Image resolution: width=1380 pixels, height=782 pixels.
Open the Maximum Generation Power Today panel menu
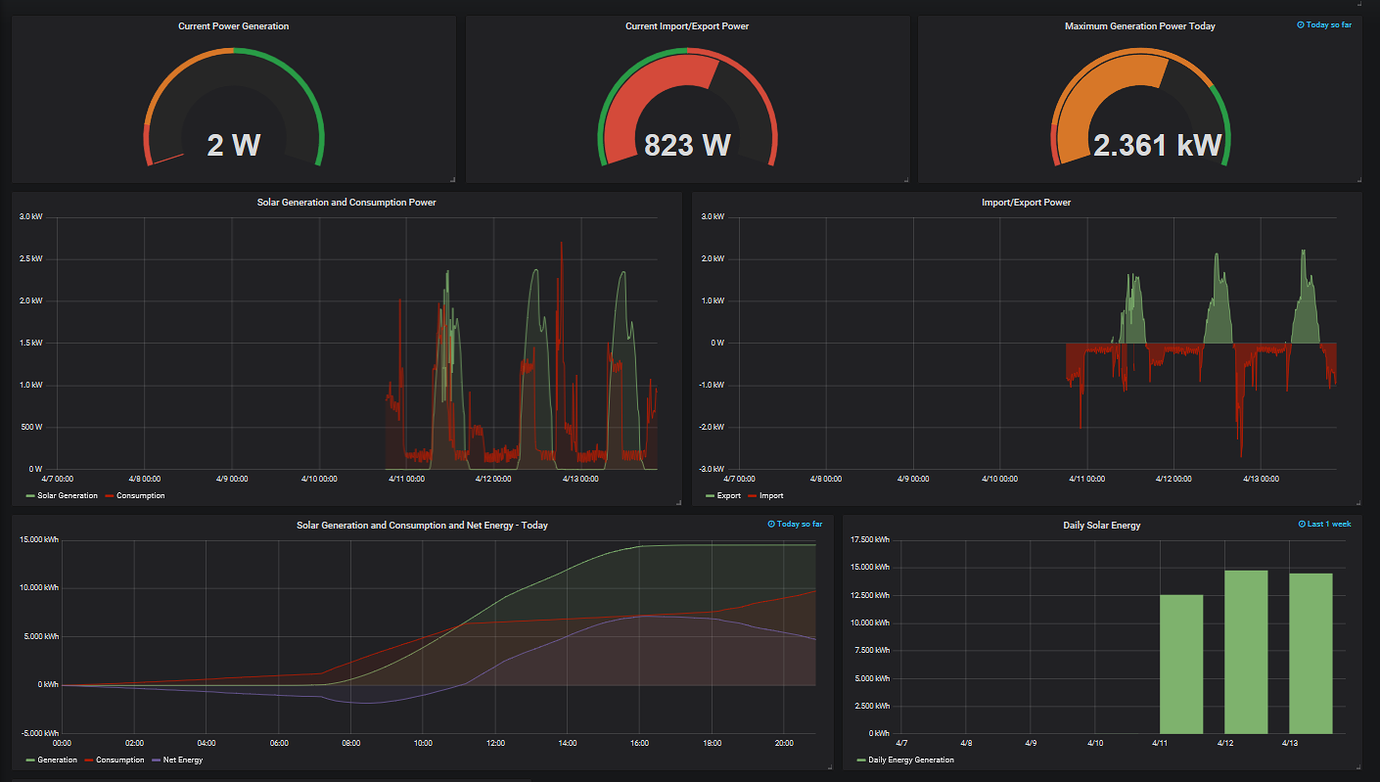tap(1139, 25)
